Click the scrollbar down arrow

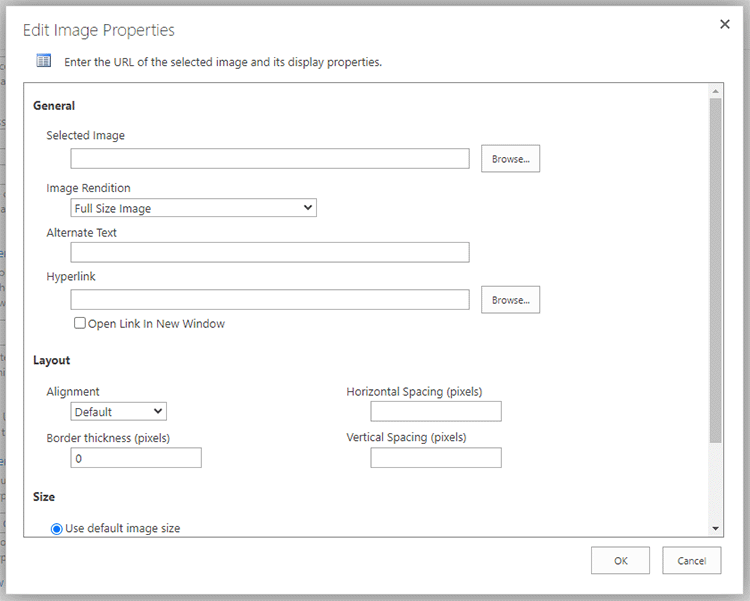(716, 528)
